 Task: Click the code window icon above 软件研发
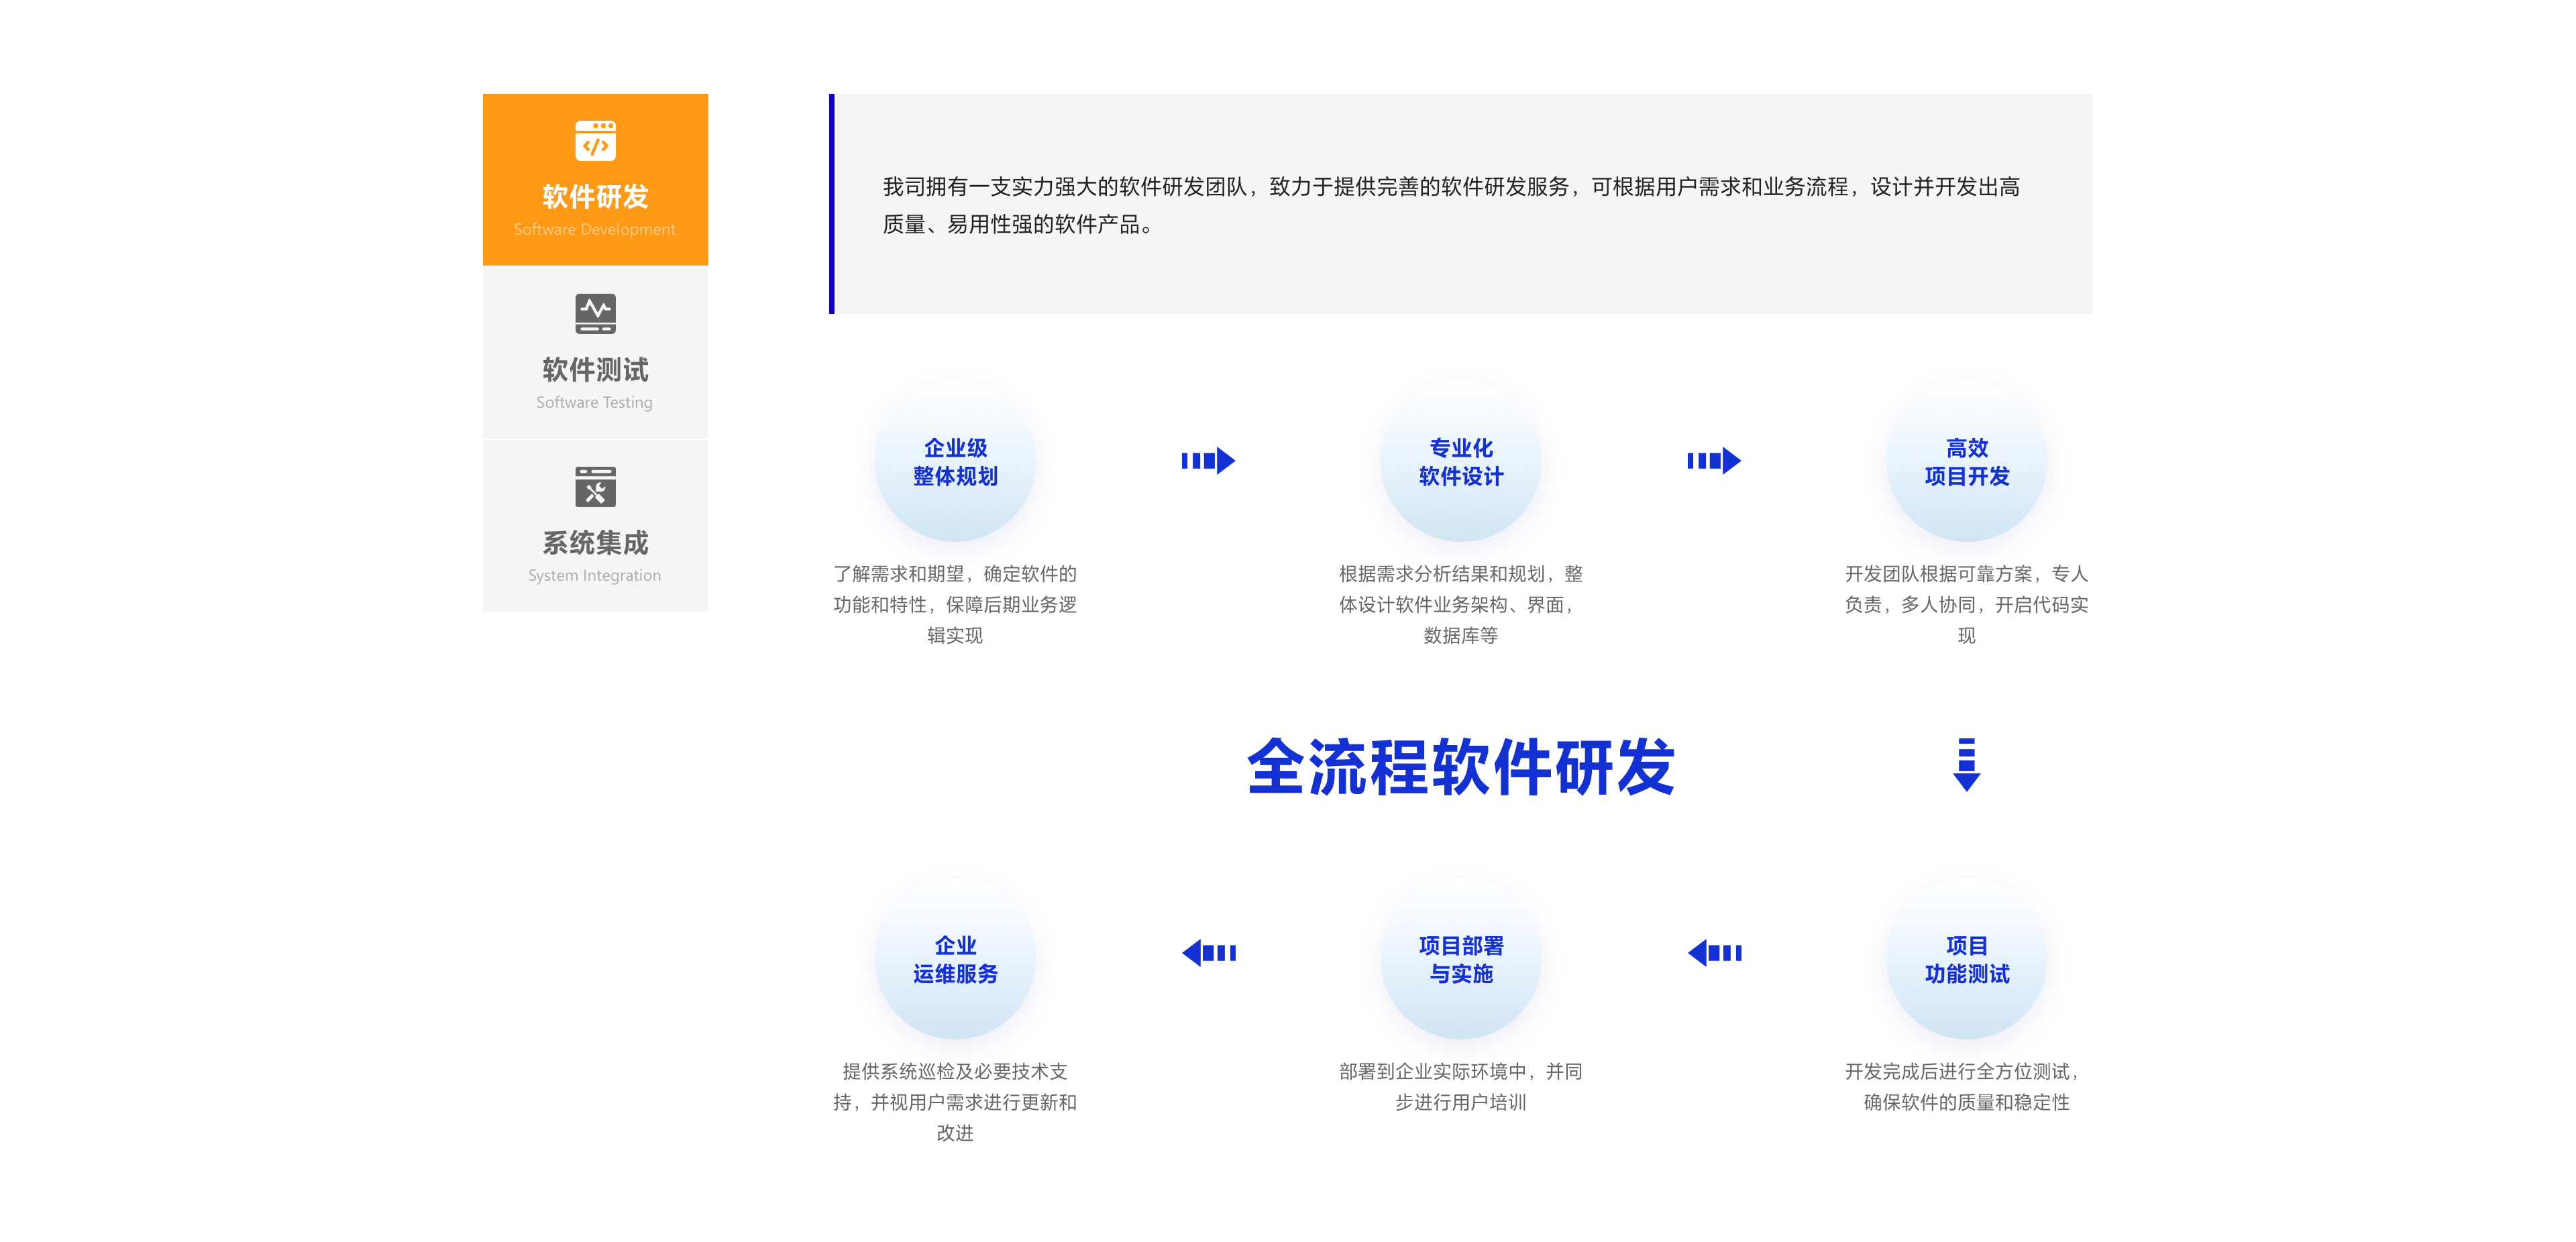click(x=595, y=141)
